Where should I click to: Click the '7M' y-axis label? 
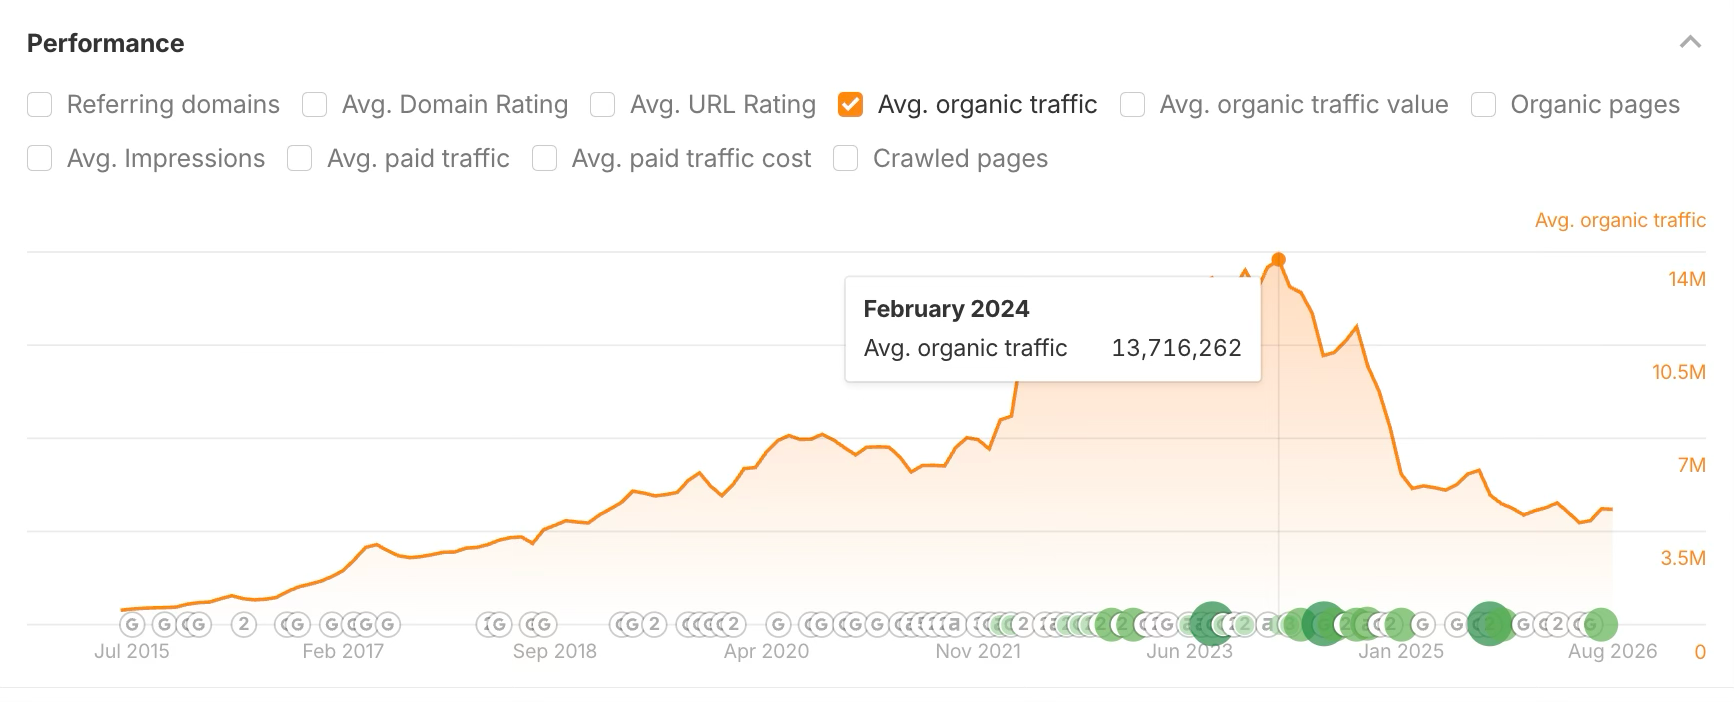(x=1692, y=465)
